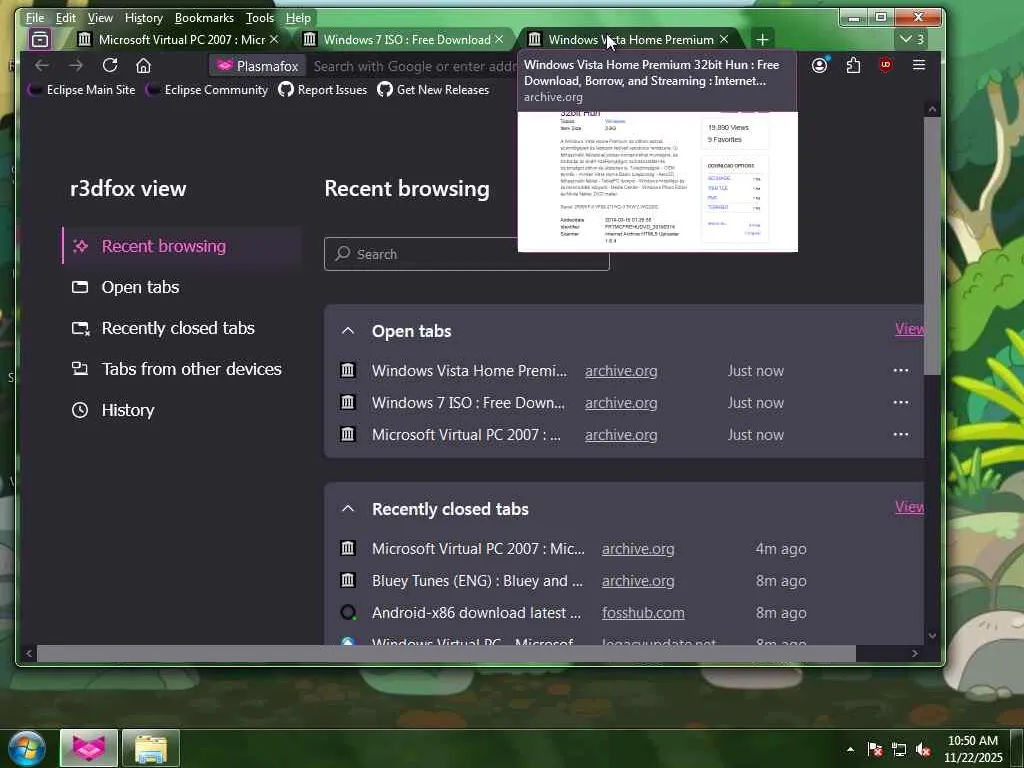Image resolution: width=1024 pixels, height=768 pixels.
Task: Collapse the Open tabs section
Action: (348, 331)
